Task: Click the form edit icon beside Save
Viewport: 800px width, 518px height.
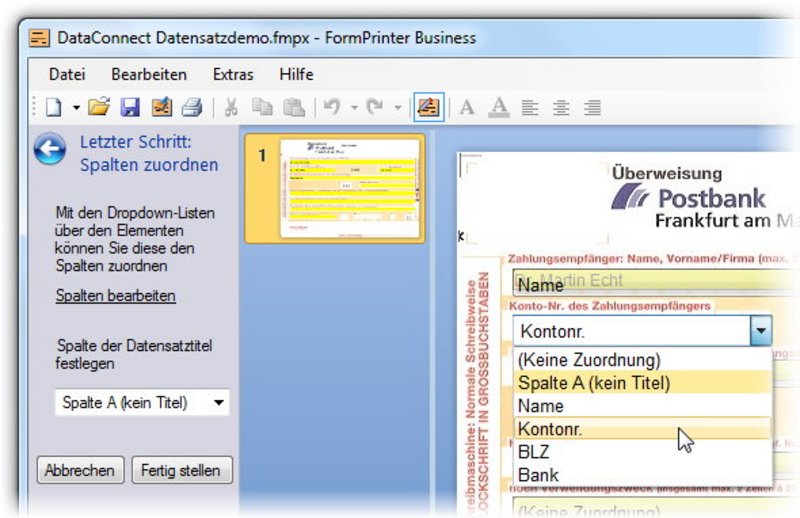Action: [x=162, y=107]
